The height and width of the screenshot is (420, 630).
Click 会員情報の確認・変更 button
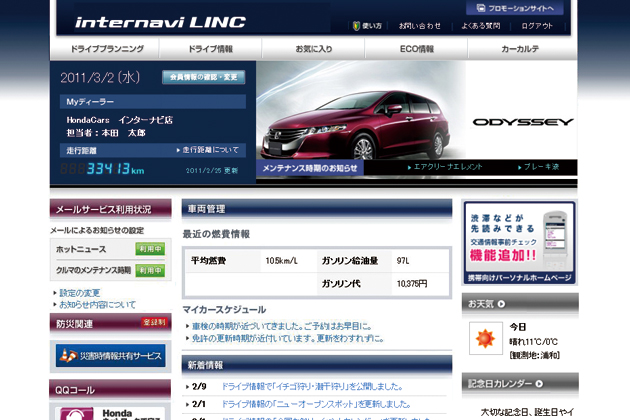tap(203, 77)
